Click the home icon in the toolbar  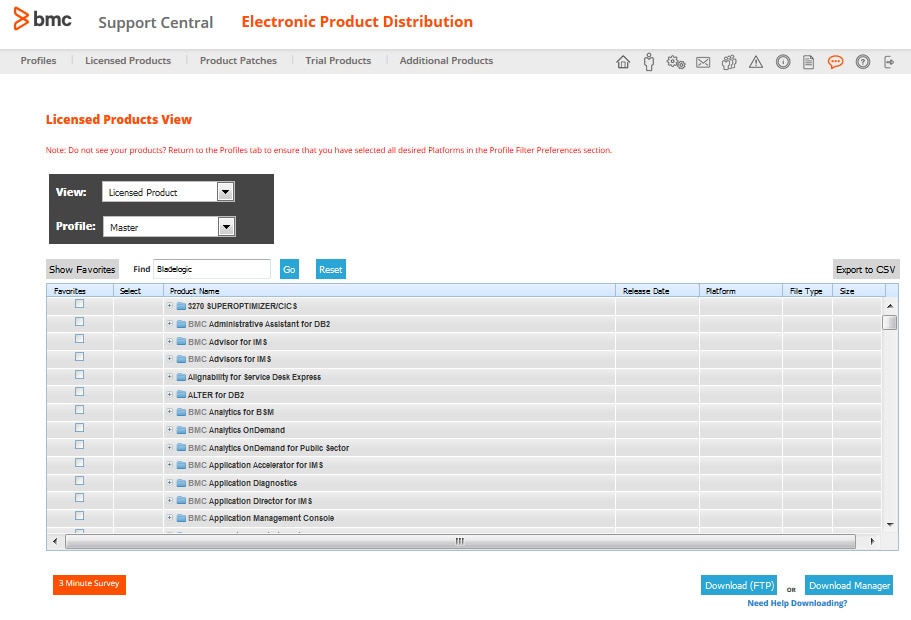(623, 62)
